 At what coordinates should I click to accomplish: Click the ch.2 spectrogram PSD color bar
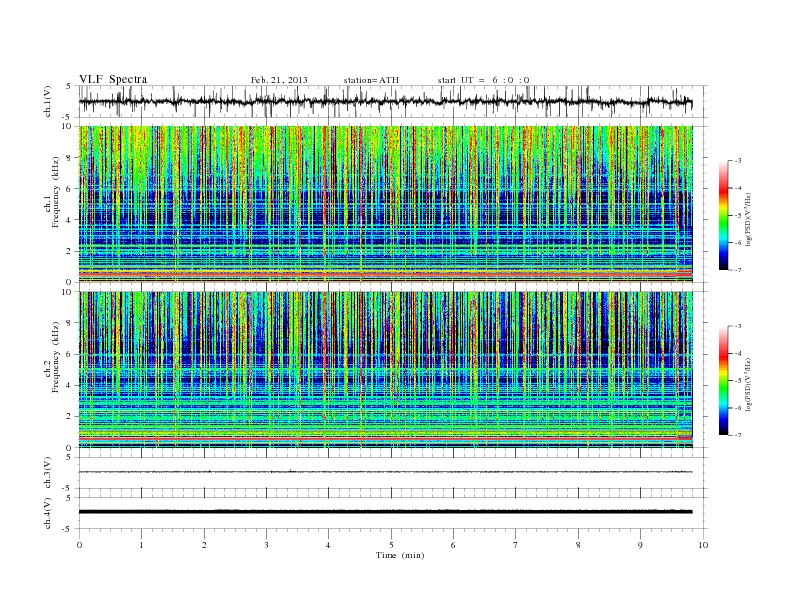(723, 381)
